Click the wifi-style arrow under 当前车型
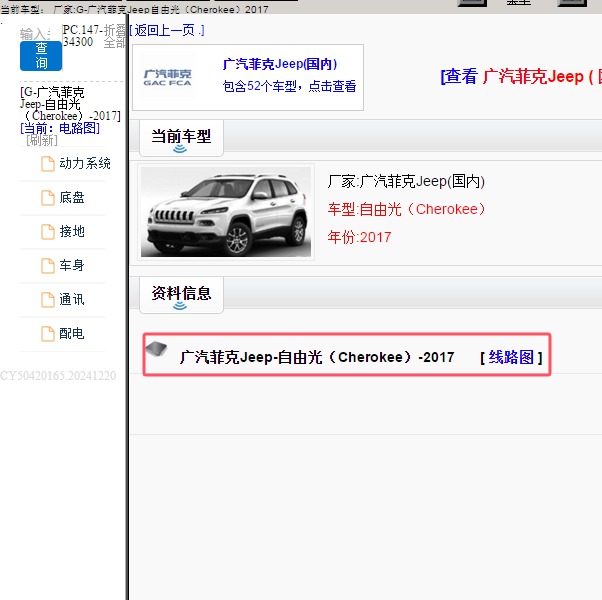Image resolution: width=602 pixels, height=600 pixels. click(180, 149)
